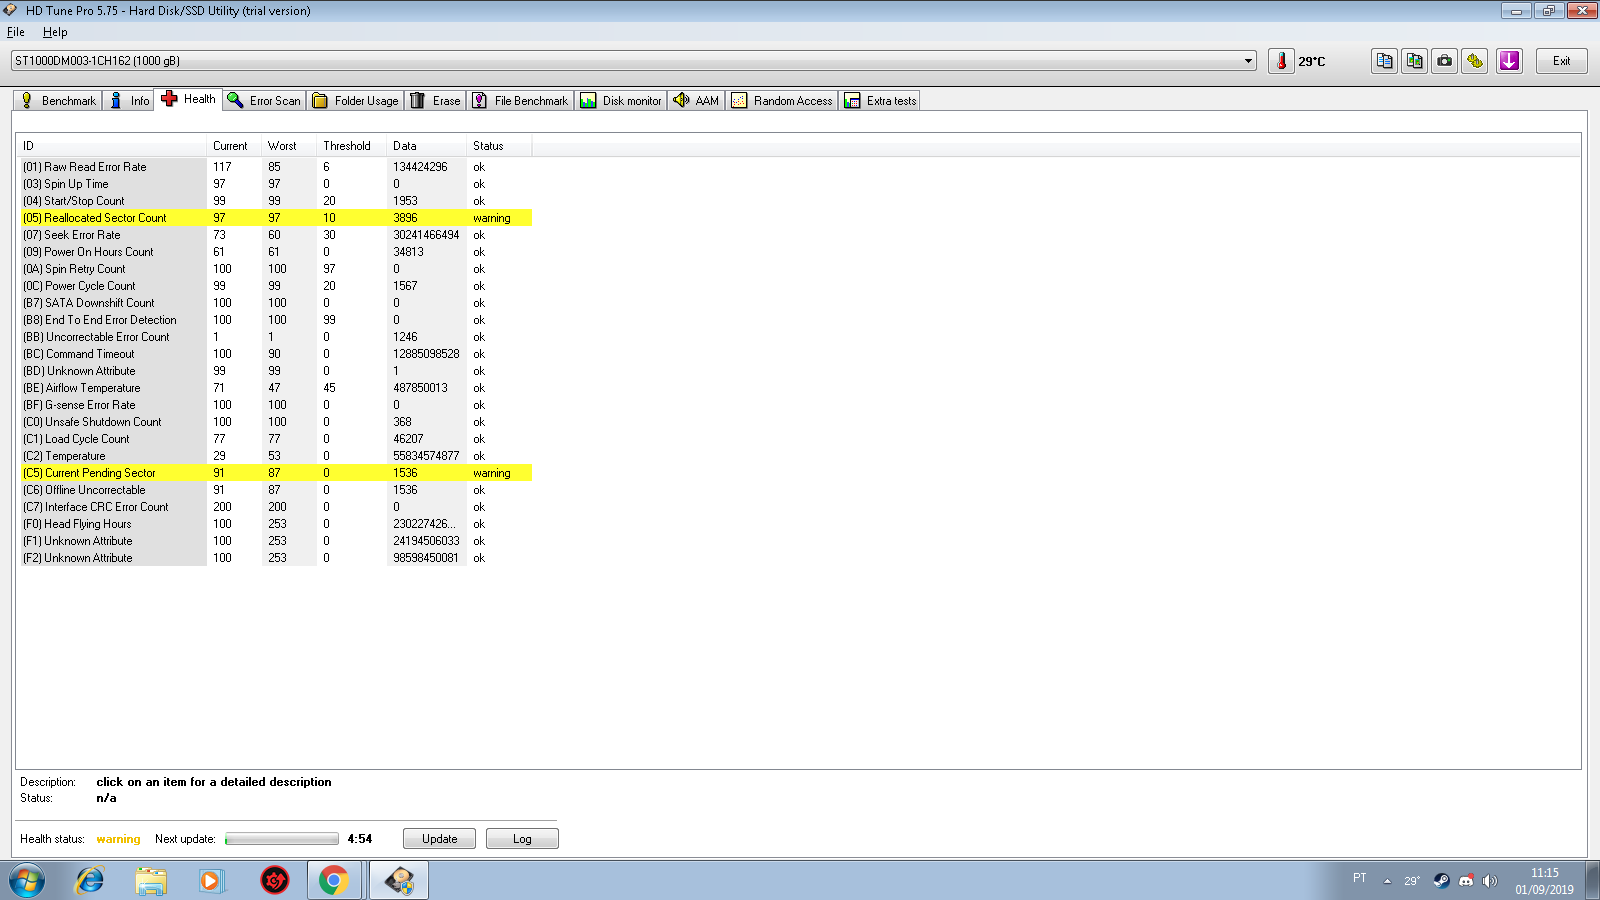
Task: Select Seek Error Rate attribute
Action: pos(274,235)
